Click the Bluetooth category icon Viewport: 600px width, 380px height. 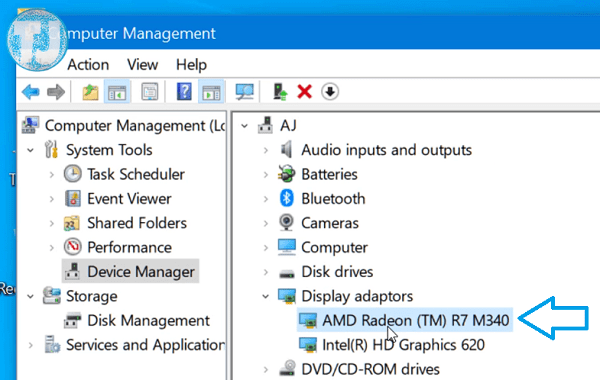pyautogui.click(x=287, y=198)
